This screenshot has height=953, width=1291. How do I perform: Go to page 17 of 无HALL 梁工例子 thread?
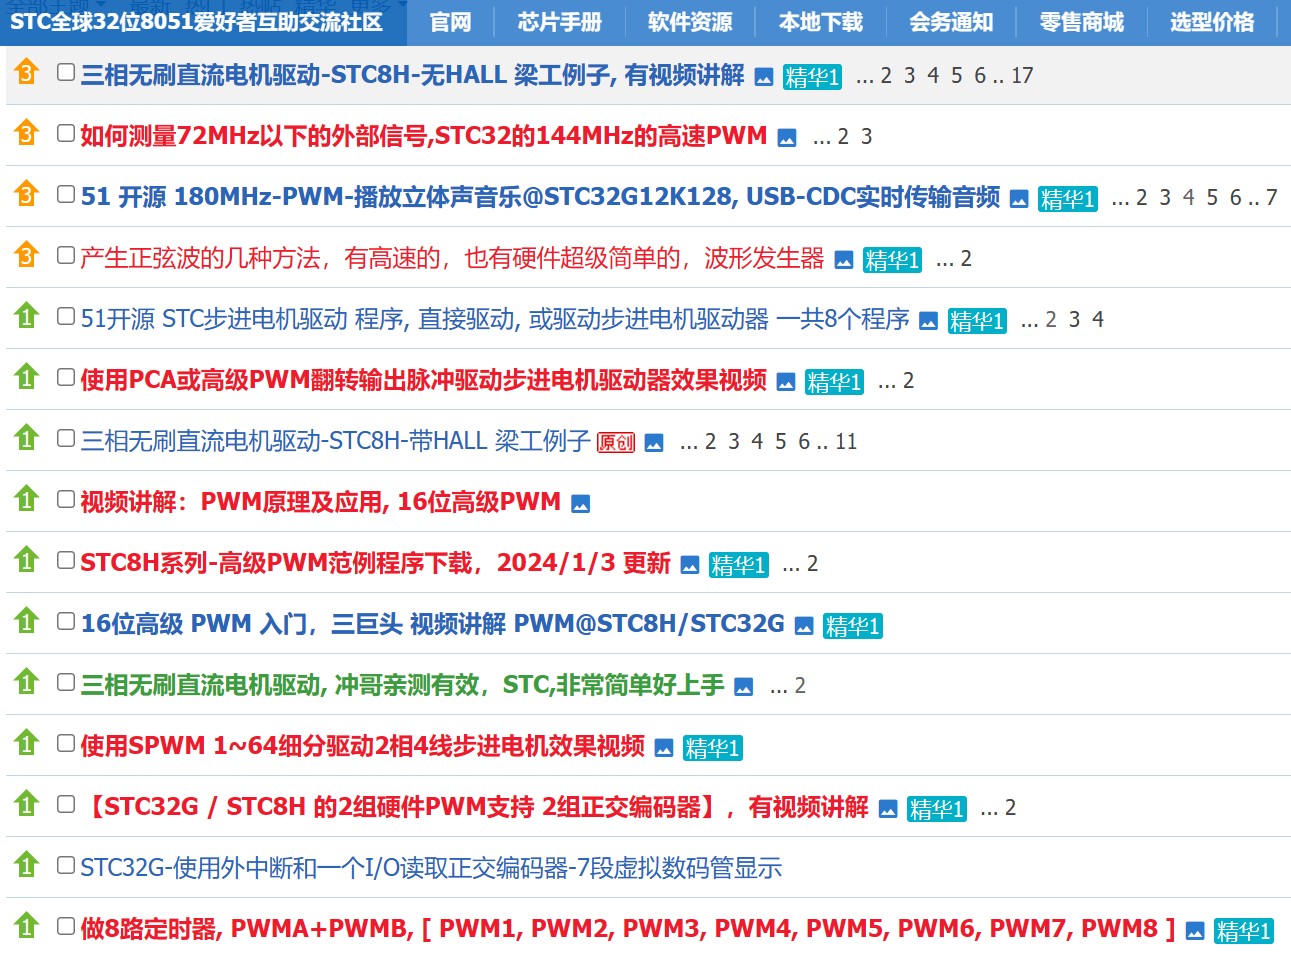(1022, 76)
